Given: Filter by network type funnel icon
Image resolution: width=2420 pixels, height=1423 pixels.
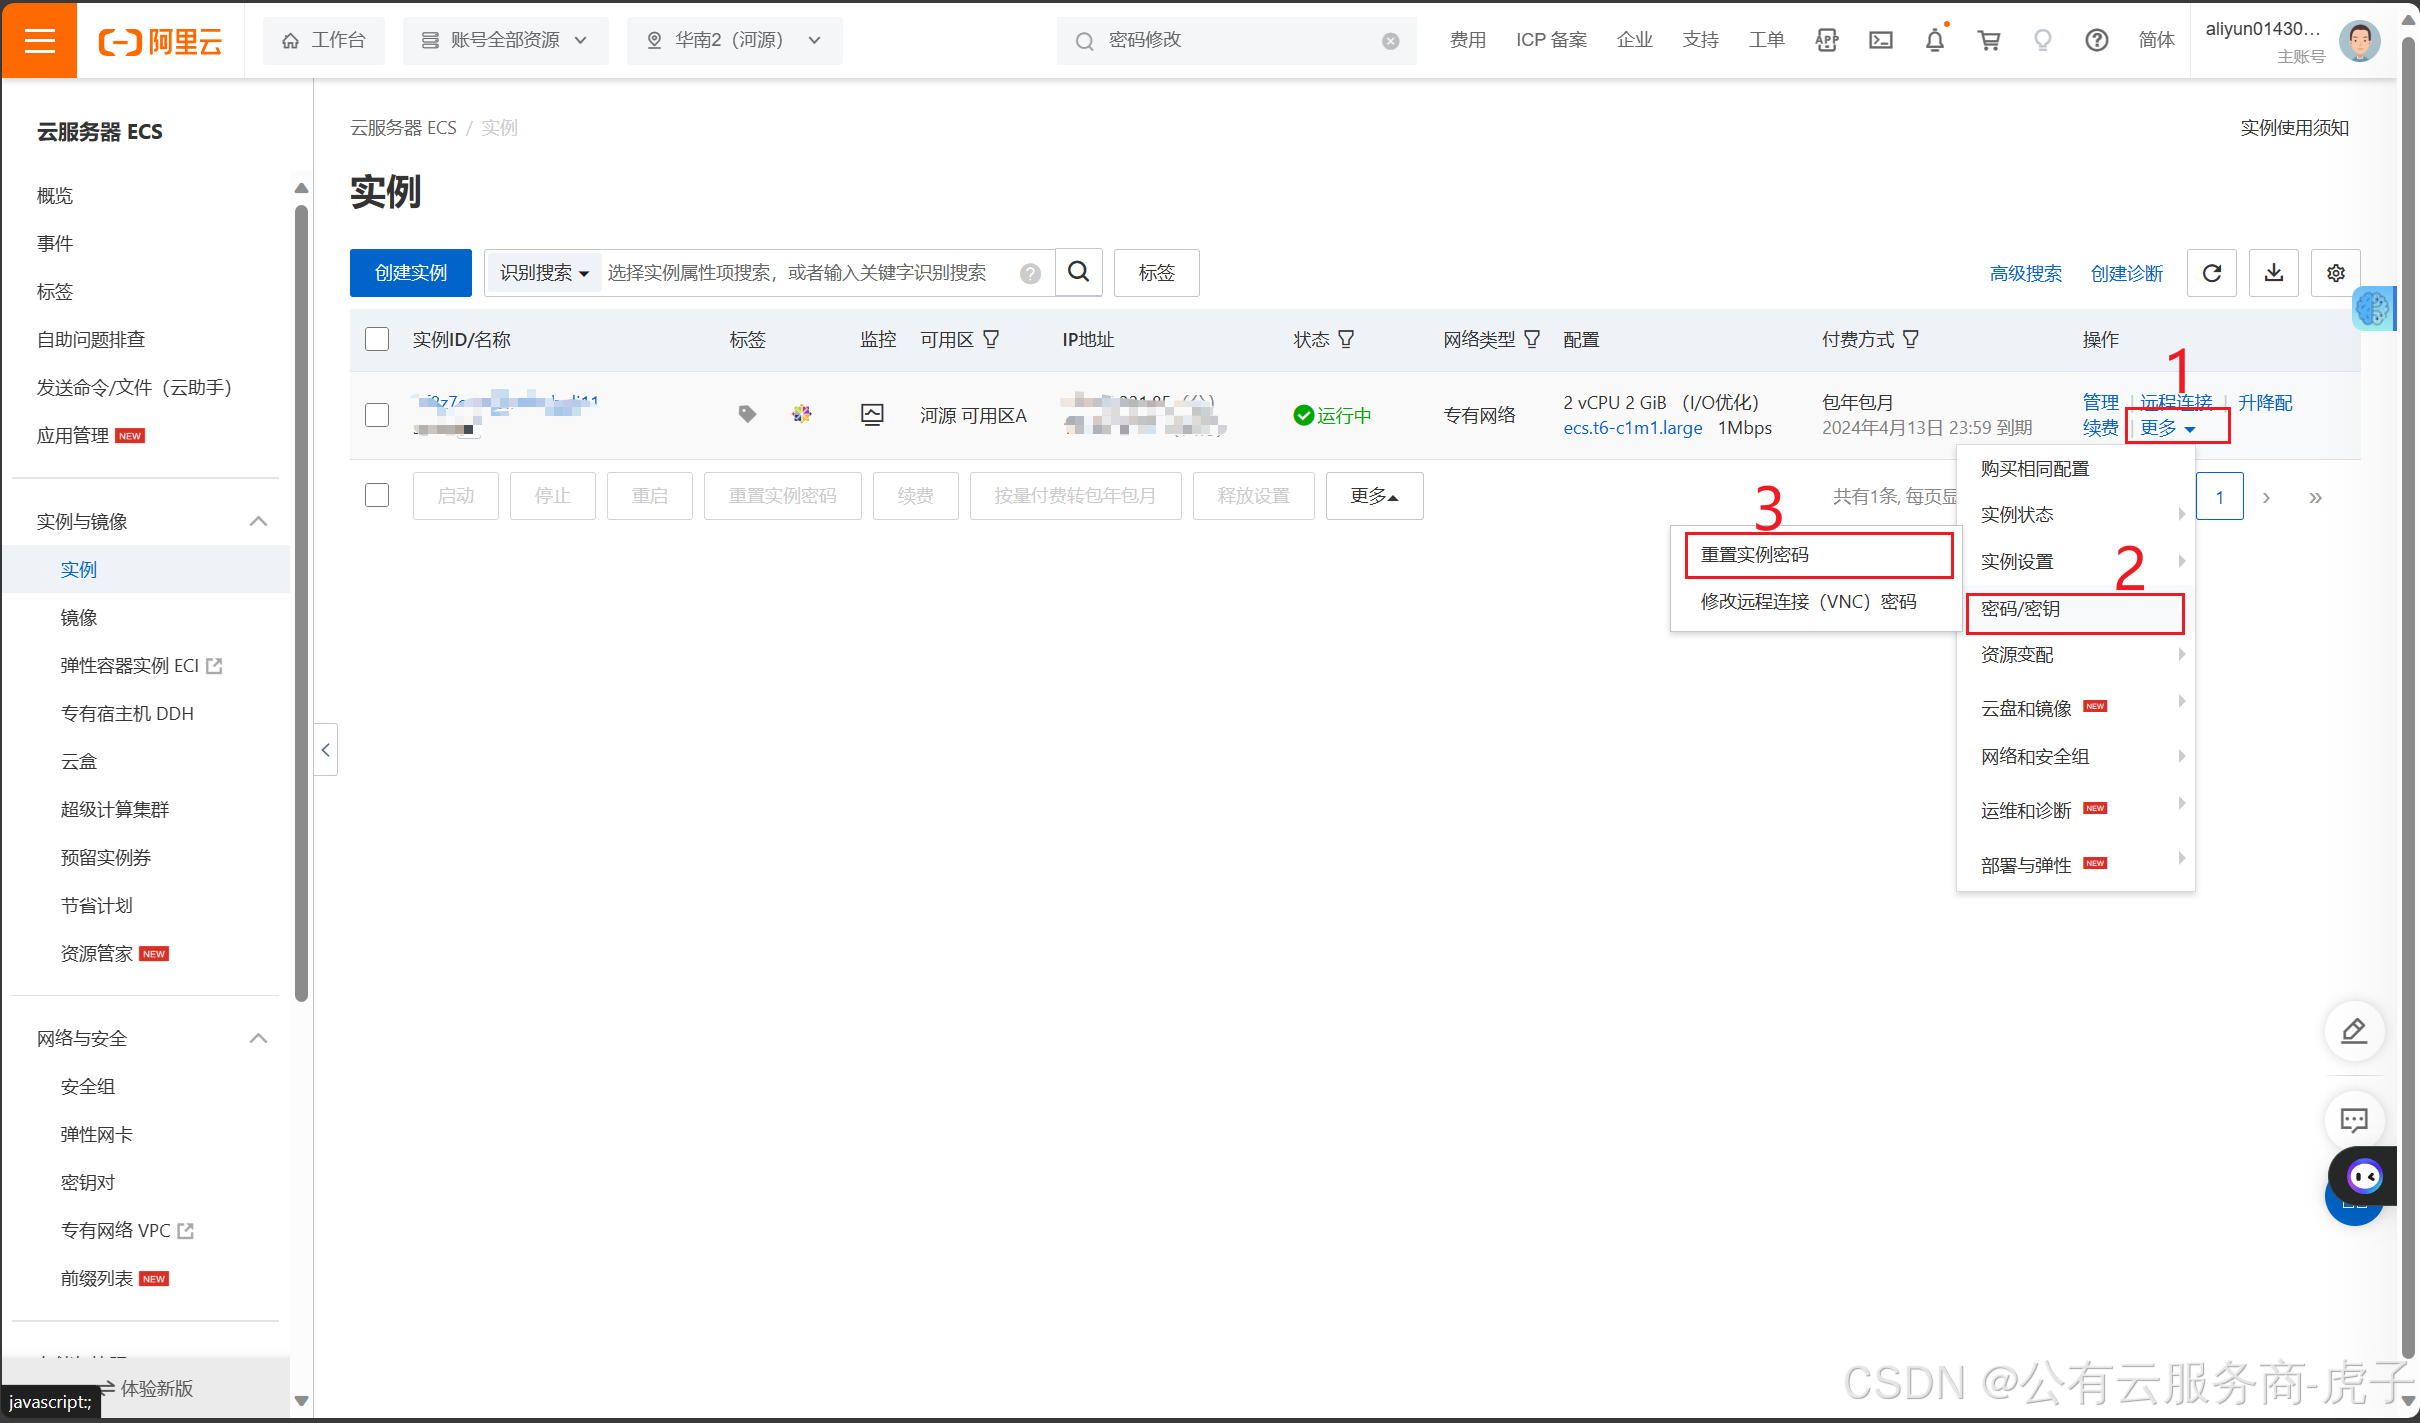Looking at the screenshot, I should click(1532, 340).
